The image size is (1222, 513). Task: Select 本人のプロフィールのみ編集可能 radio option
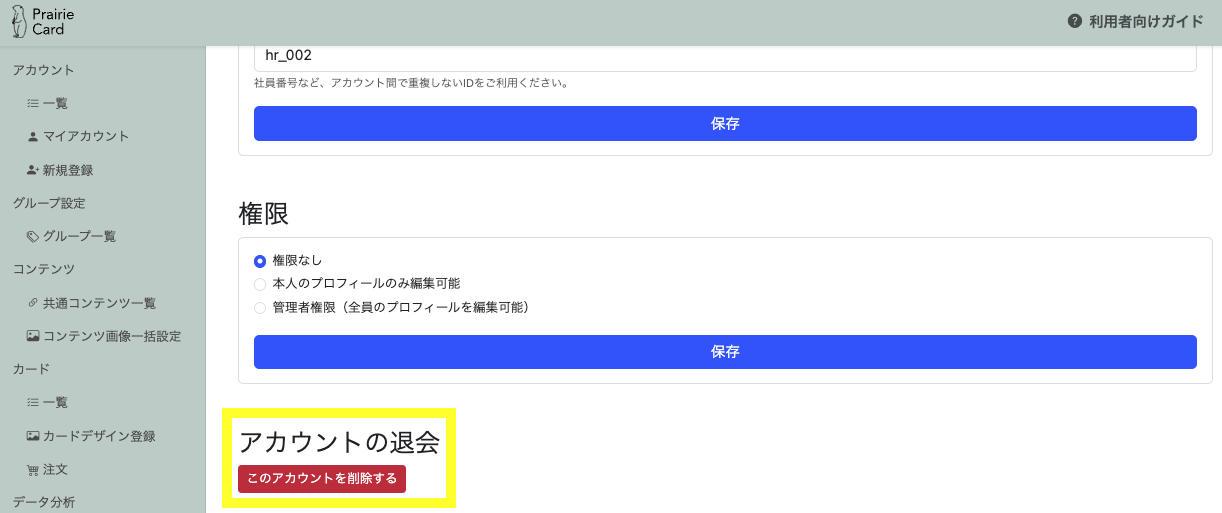[260, 284]
